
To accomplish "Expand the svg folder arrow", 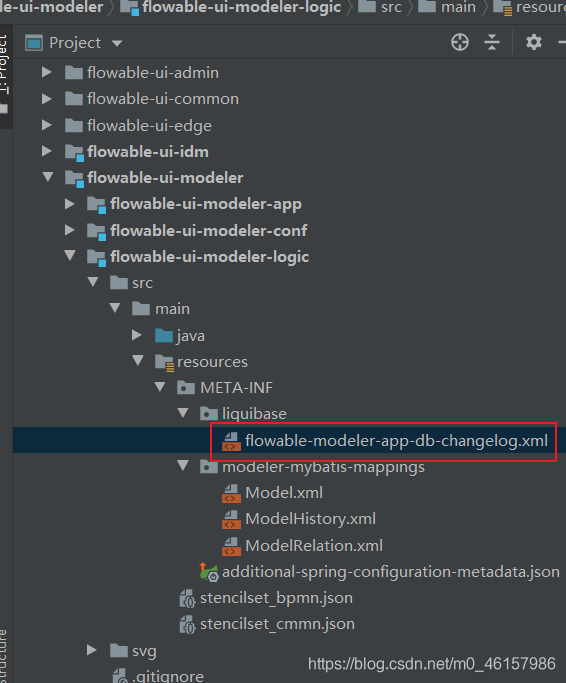I will 92,650.
